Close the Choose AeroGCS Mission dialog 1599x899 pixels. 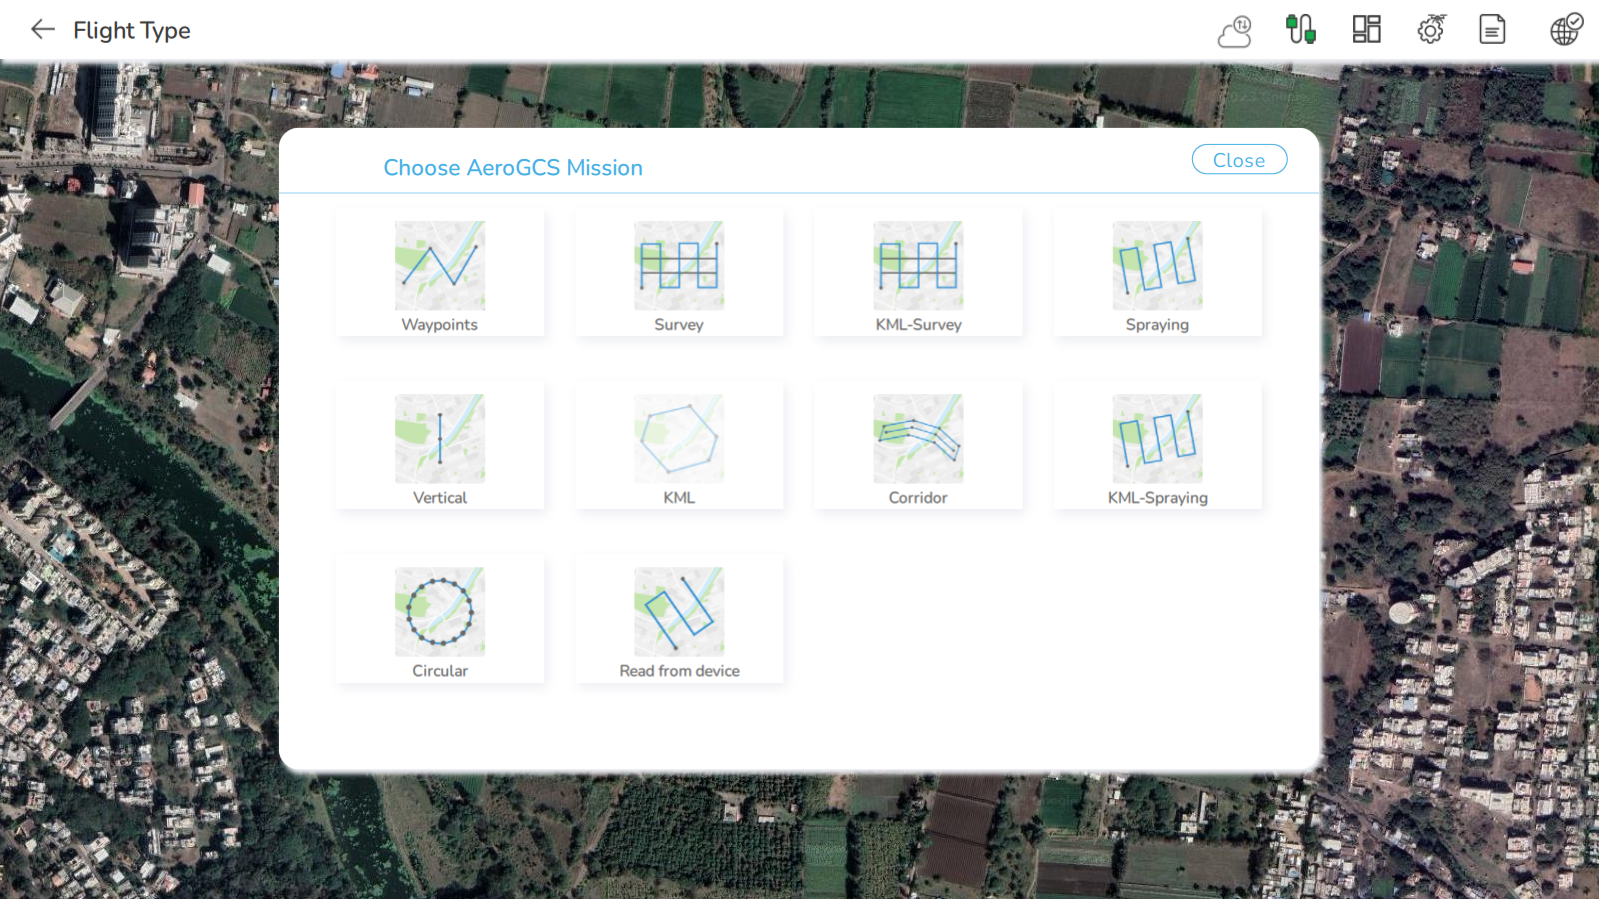[1238, 160]
